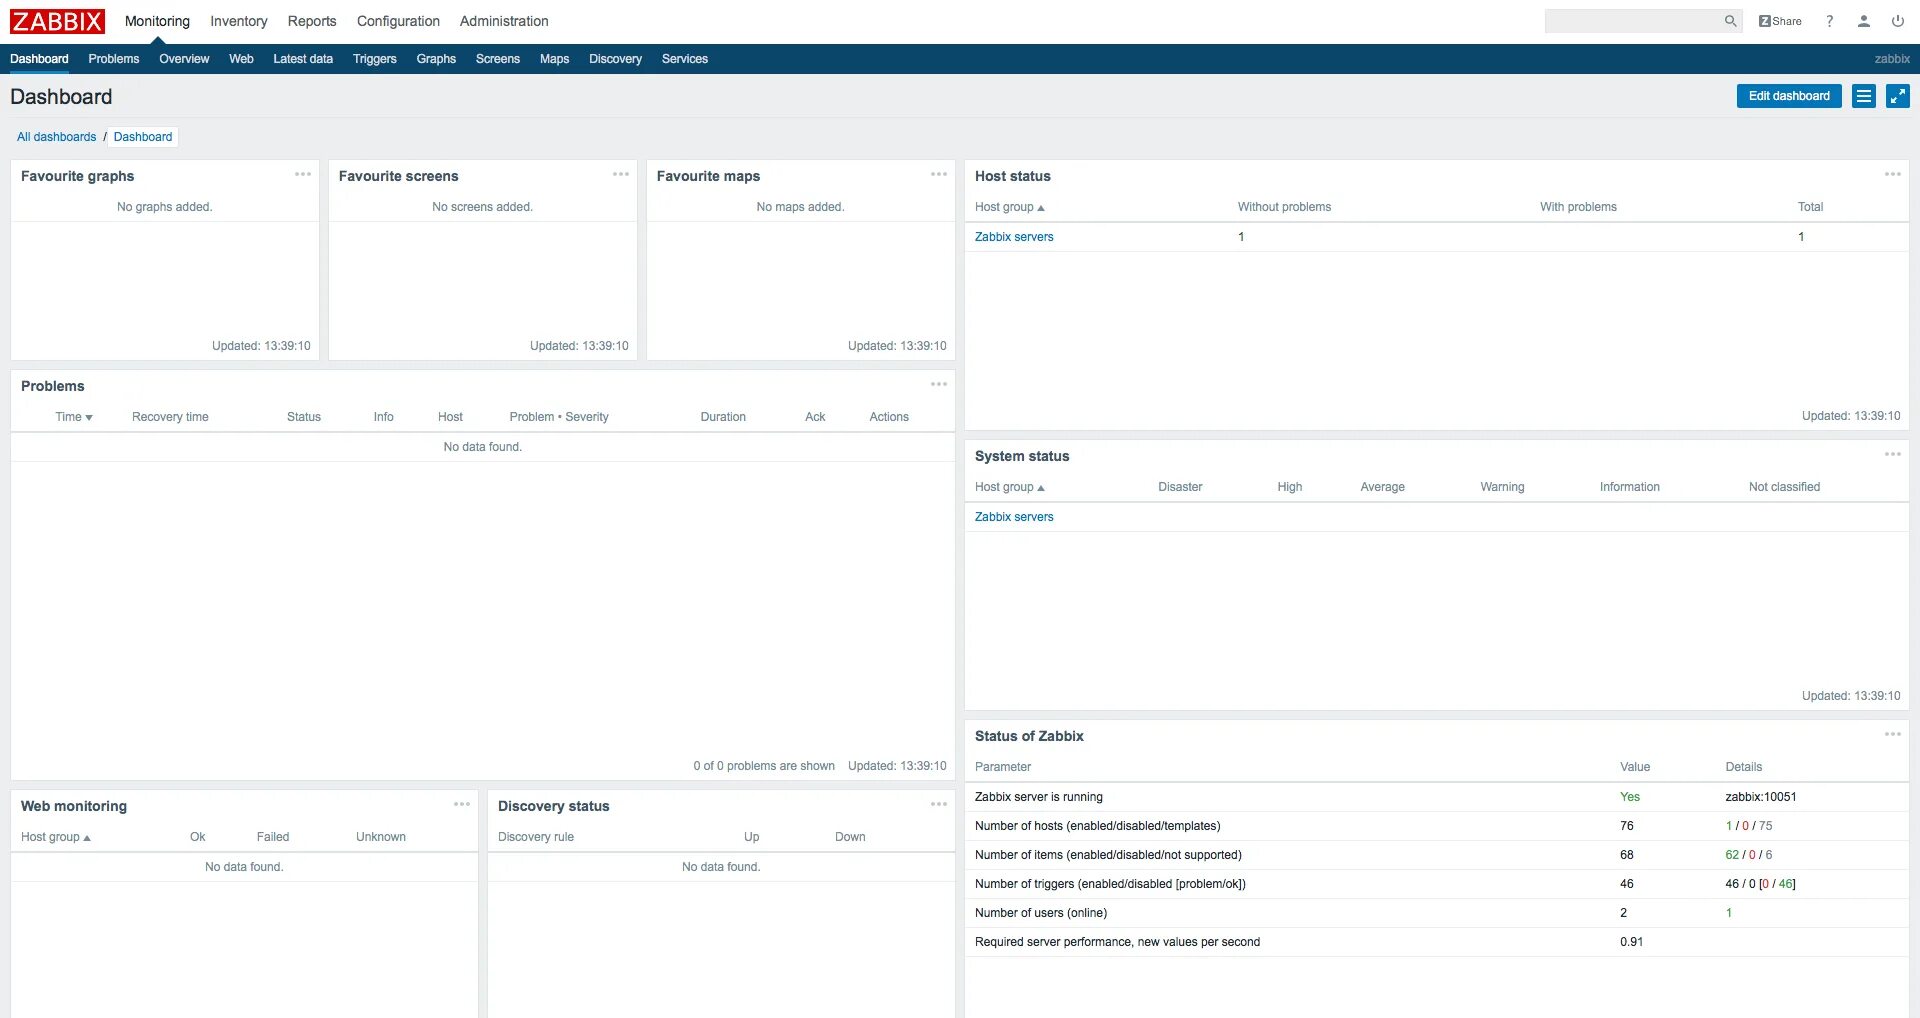Screen dimensions: 1920x1018
Task: Click the enabled hosts count 1
Action: pos(1729,826)
